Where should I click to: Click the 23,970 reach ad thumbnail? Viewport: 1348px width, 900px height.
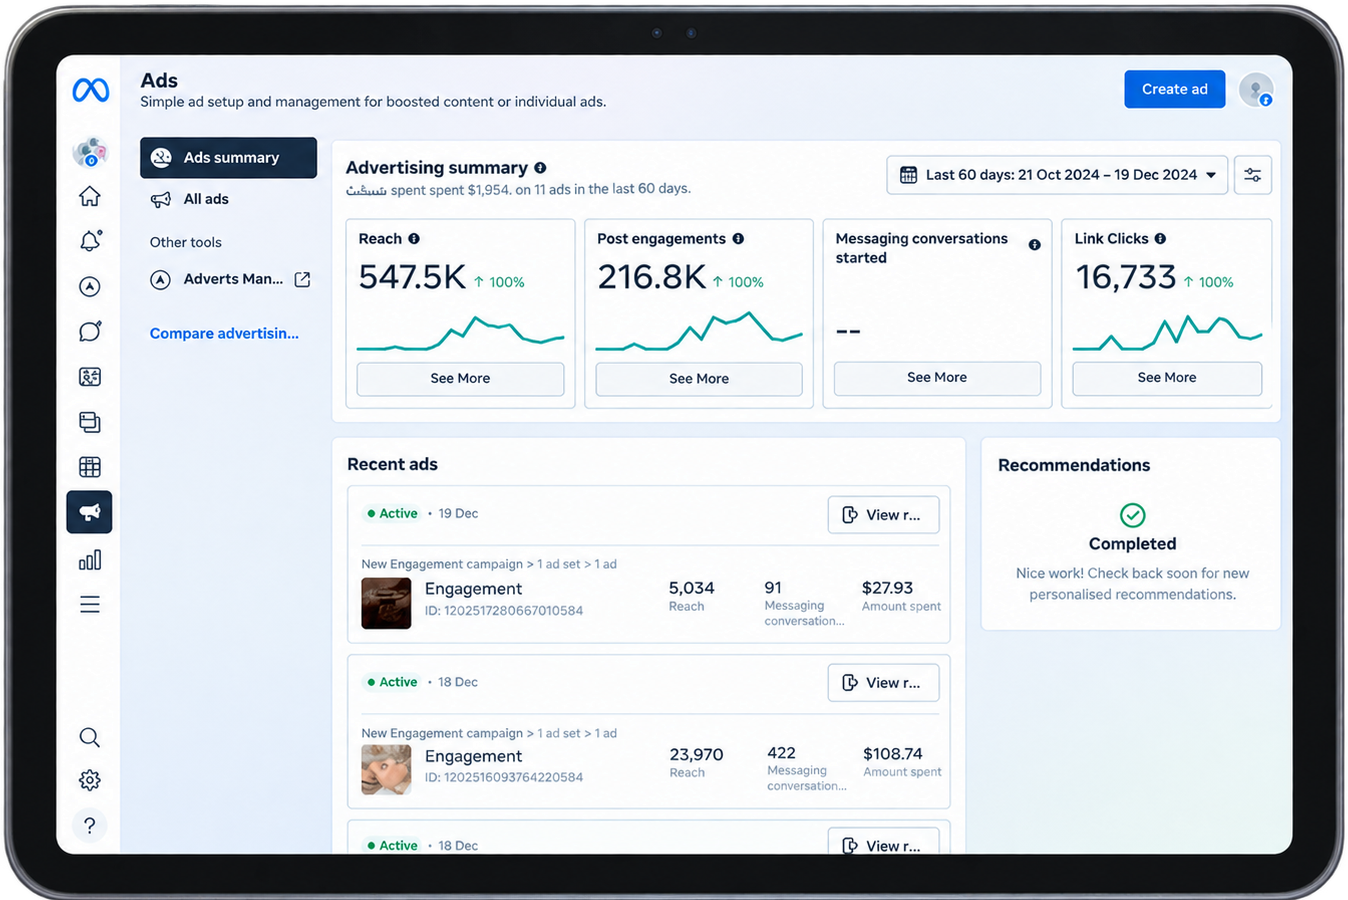click(386, 770)
